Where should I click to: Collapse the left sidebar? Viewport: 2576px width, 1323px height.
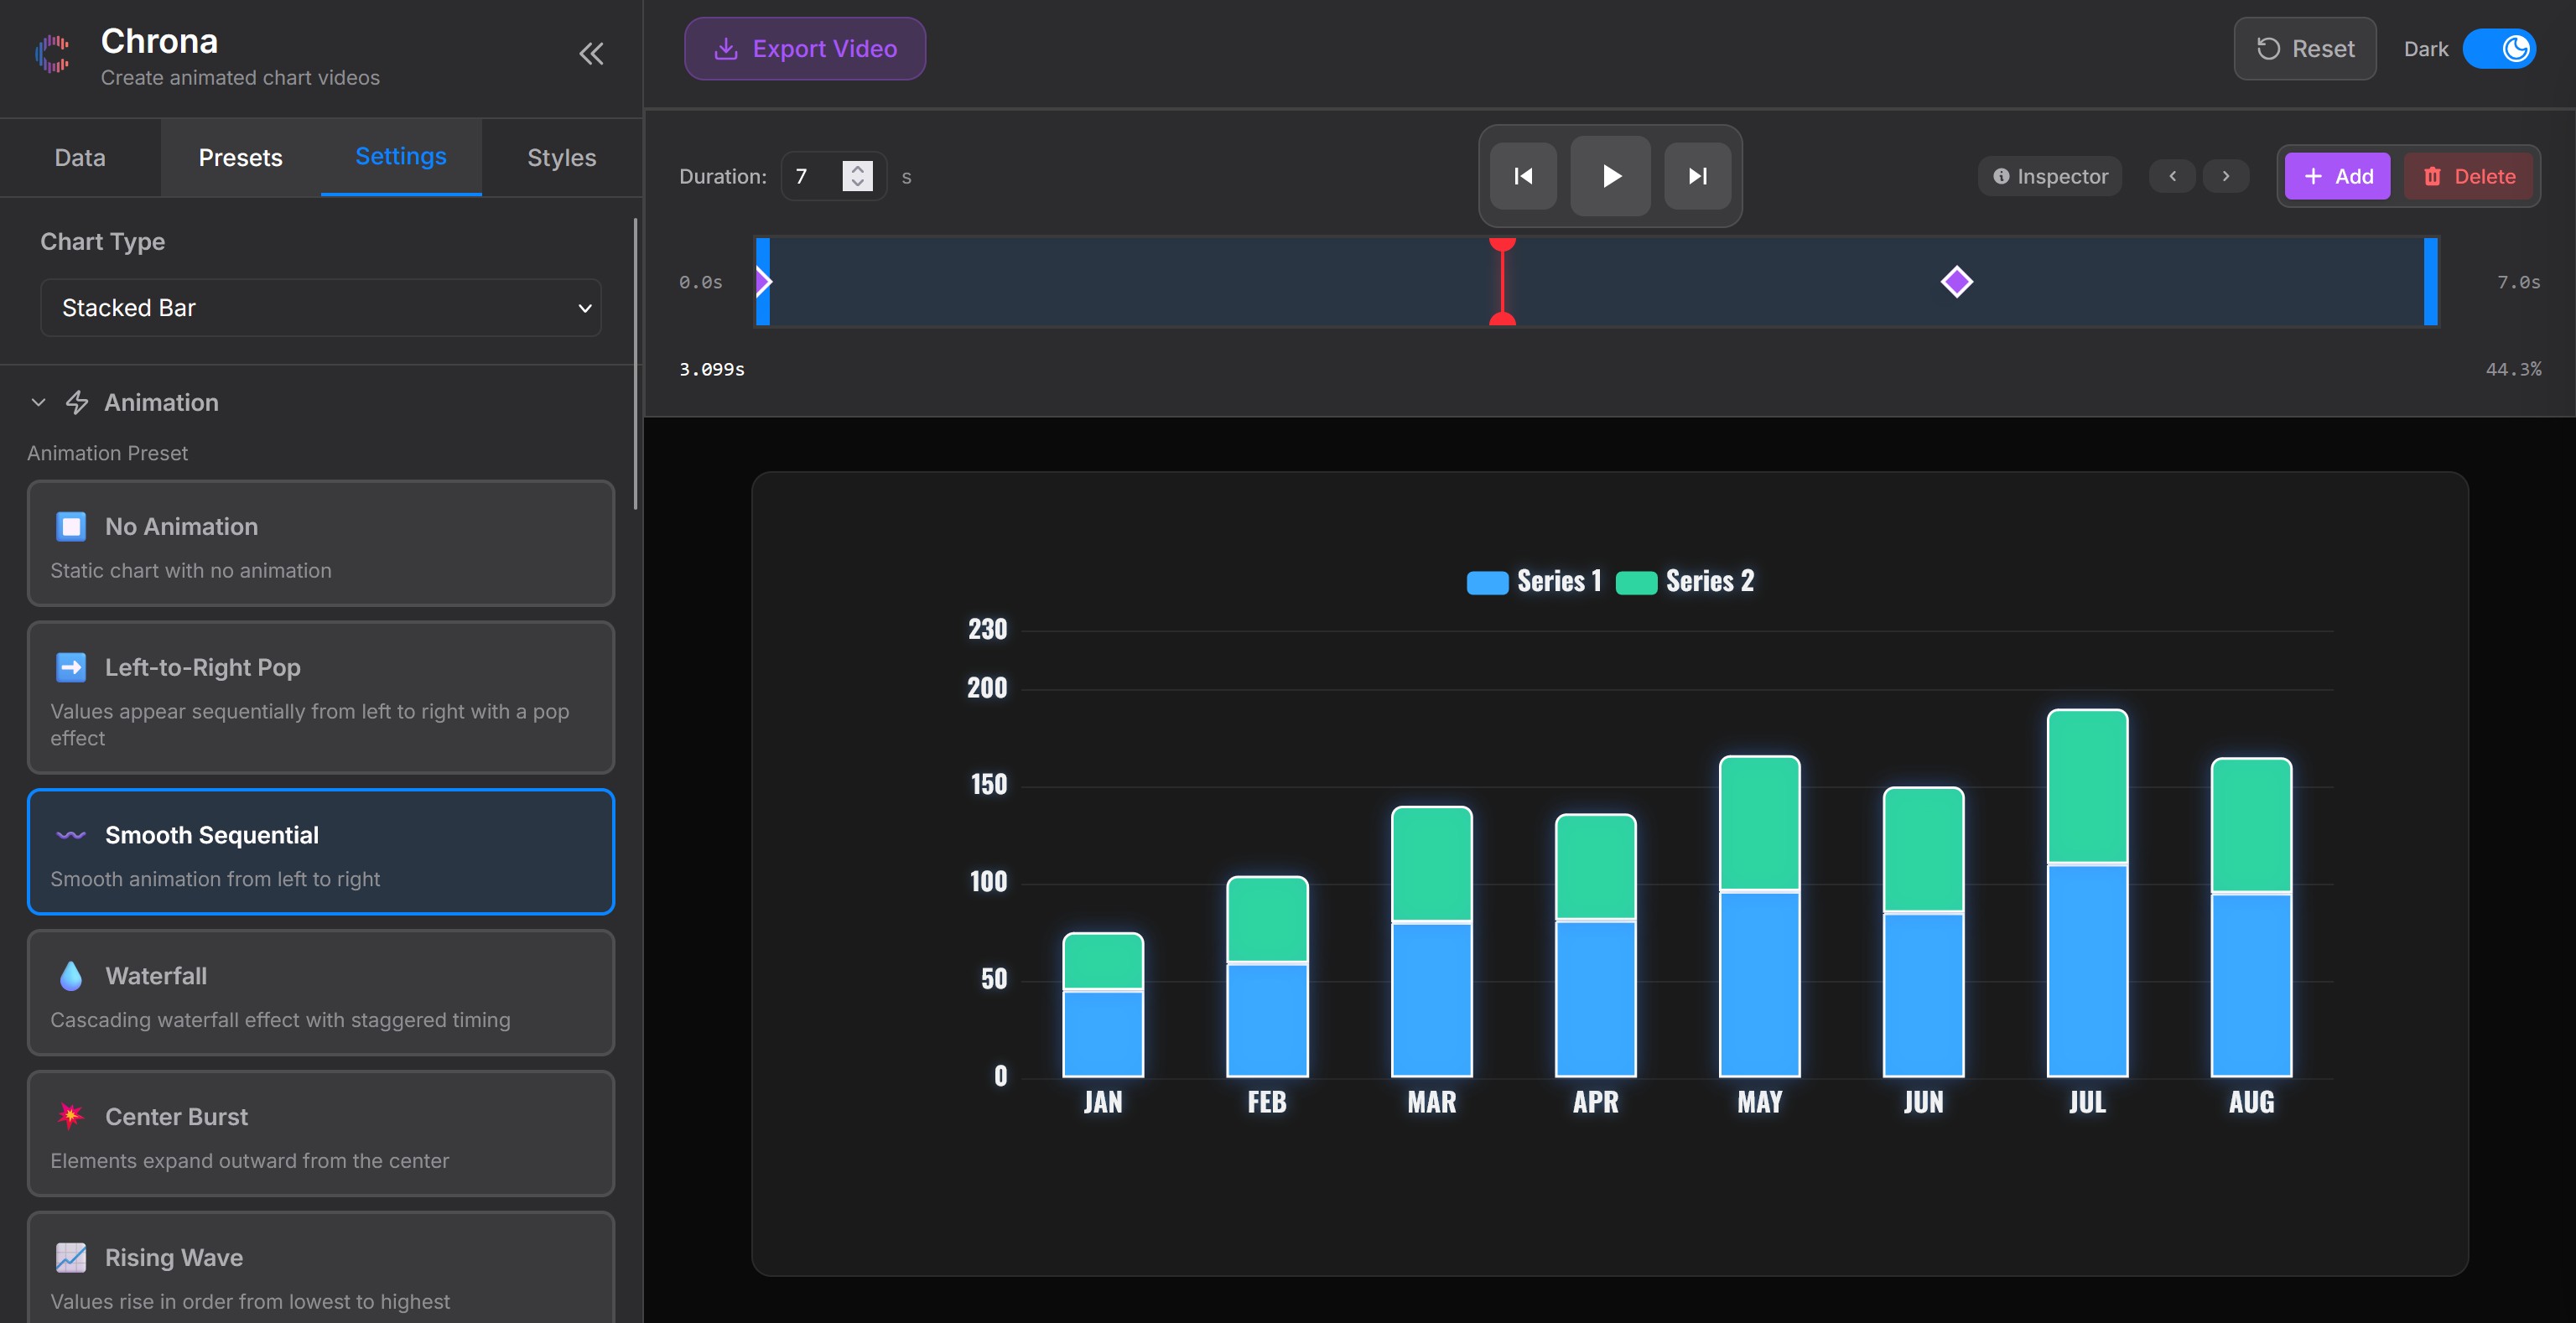[590, 54]
